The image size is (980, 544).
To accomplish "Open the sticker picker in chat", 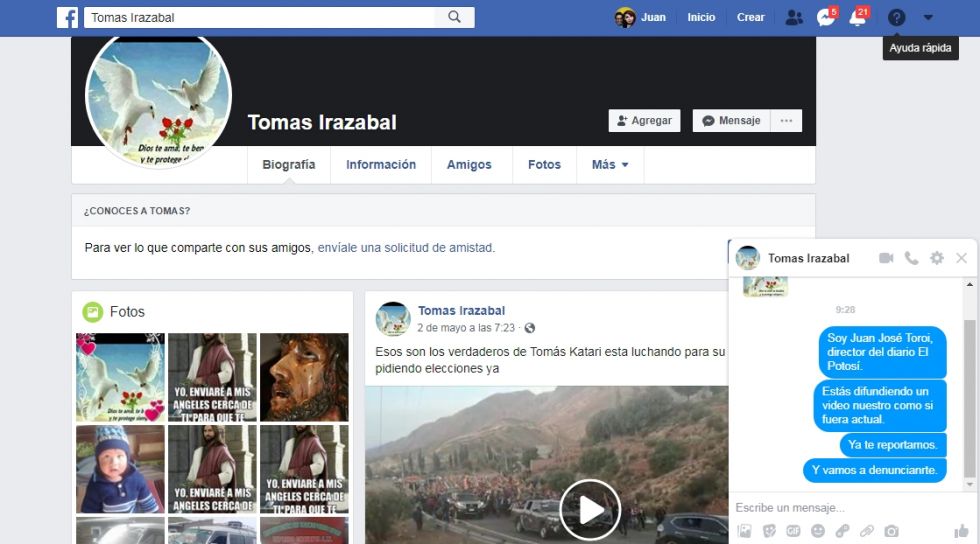I will tap(769, 531).
